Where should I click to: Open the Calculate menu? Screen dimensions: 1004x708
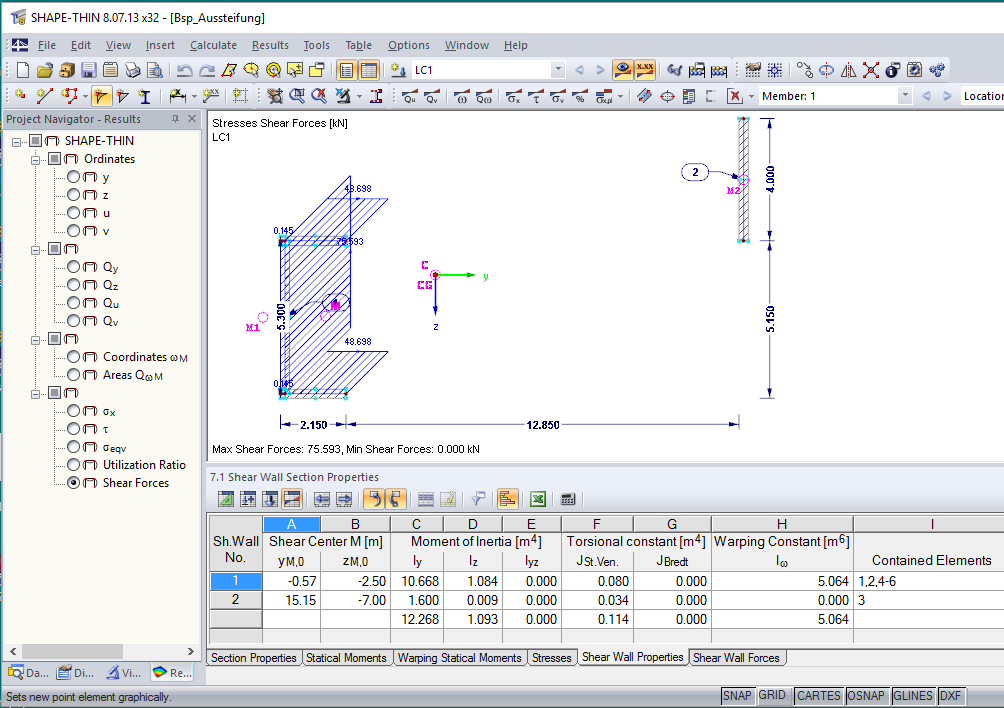tap(213, 45)
